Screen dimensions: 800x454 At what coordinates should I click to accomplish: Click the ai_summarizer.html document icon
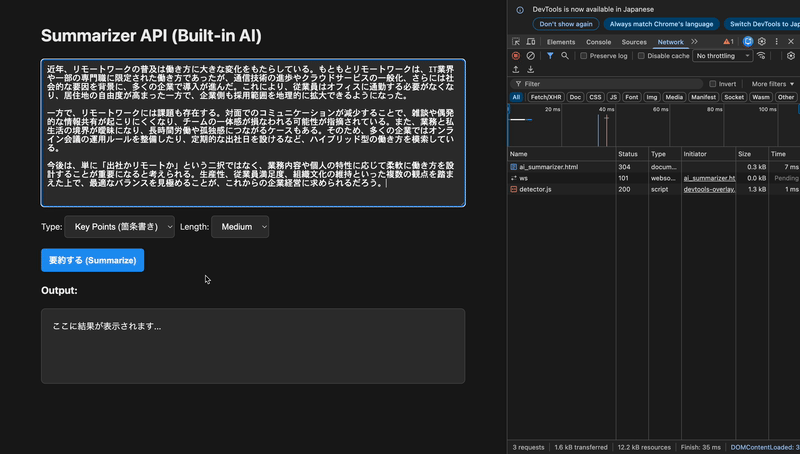514,167
